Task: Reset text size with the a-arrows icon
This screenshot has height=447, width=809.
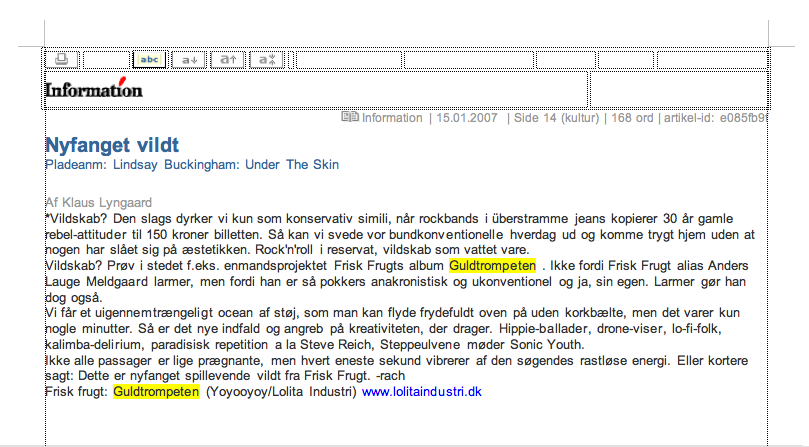Action: [x=267, y=60]
